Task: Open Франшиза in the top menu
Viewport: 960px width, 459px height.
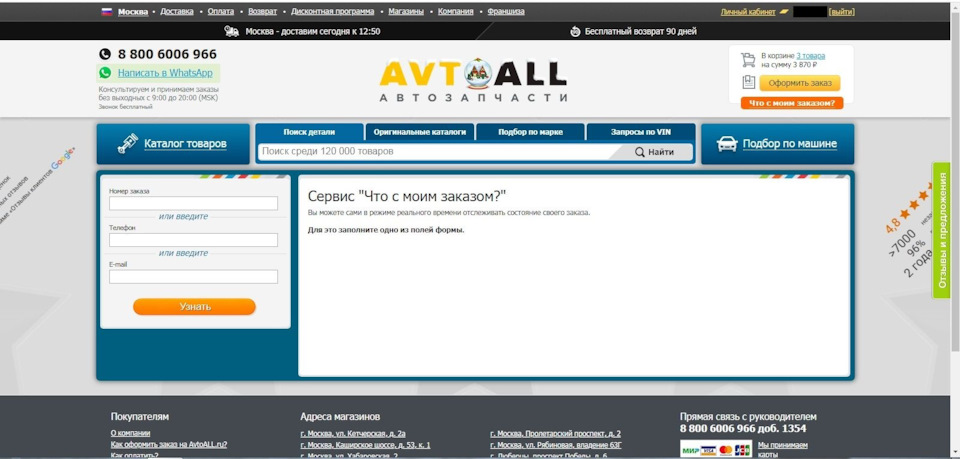Action: [x=506, y=12]
